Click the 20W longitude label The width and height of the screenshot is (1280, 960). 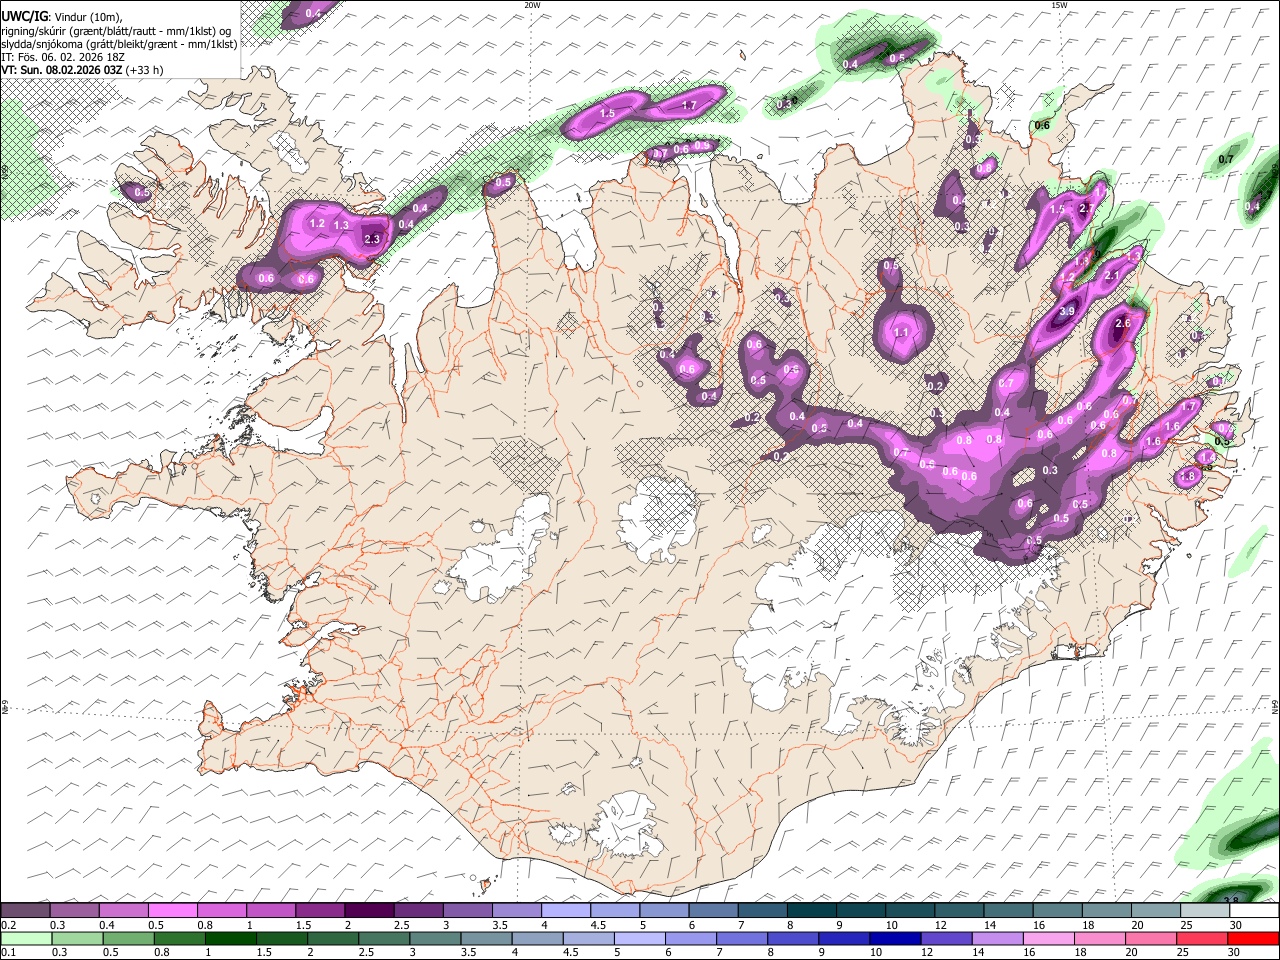point(532,5)
